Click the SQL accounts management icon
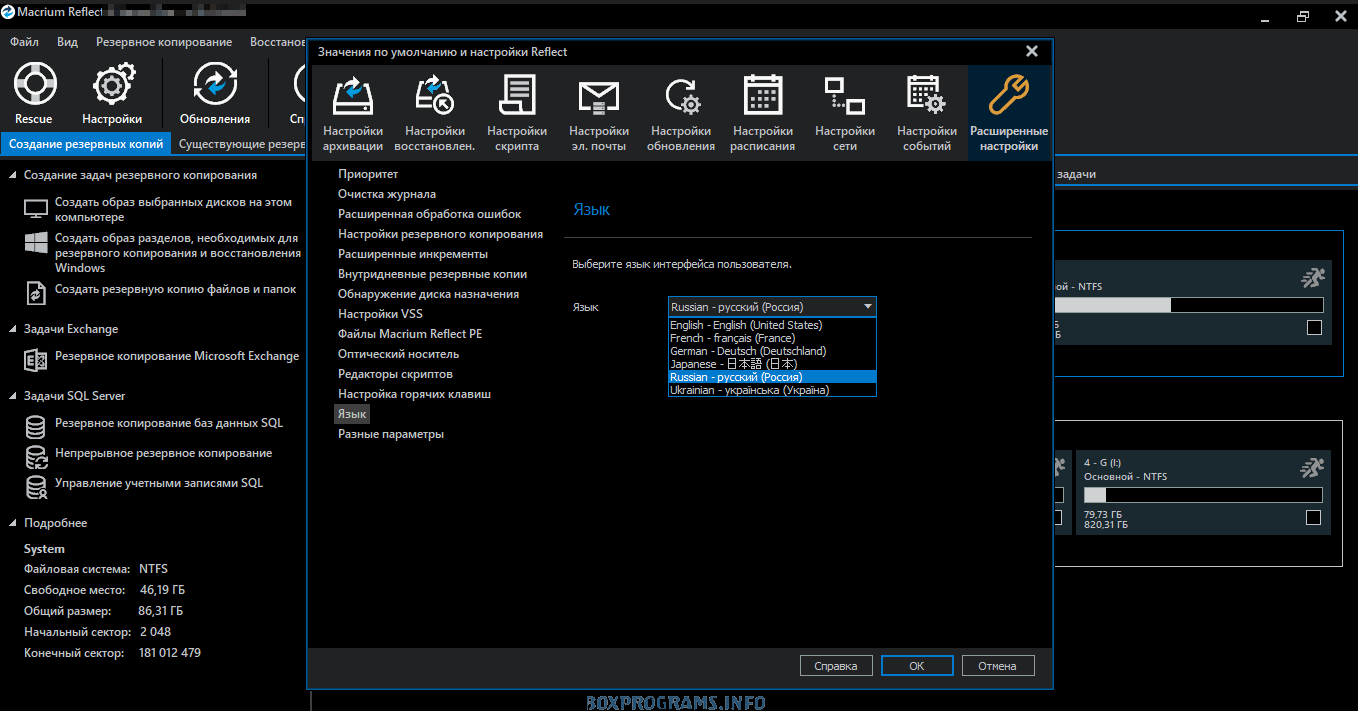The image size is (1358, 711). tap(36, 487)
